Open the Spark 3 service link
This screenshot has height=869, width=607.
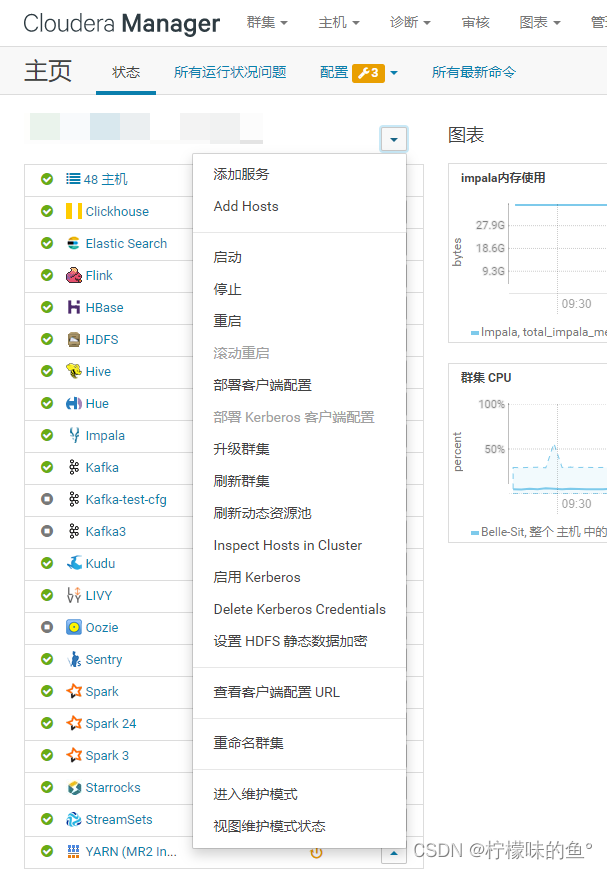tap(107, 755)
